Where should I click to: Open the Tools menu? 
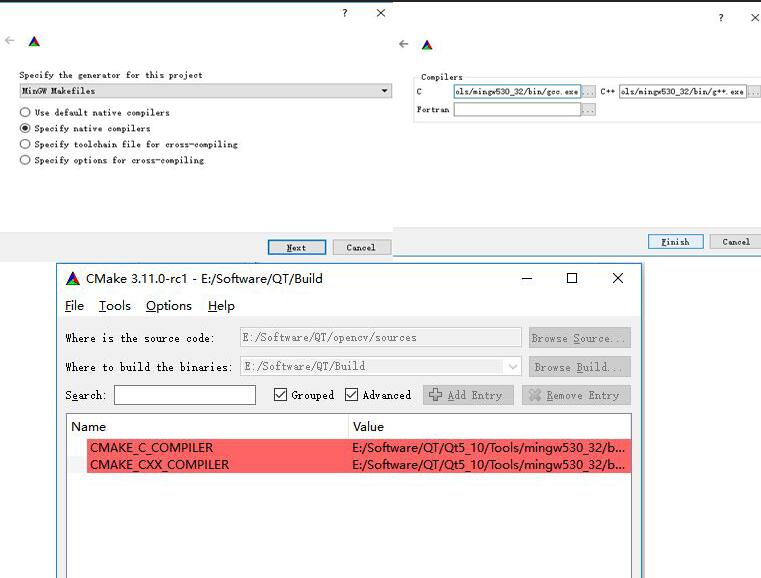115,306
